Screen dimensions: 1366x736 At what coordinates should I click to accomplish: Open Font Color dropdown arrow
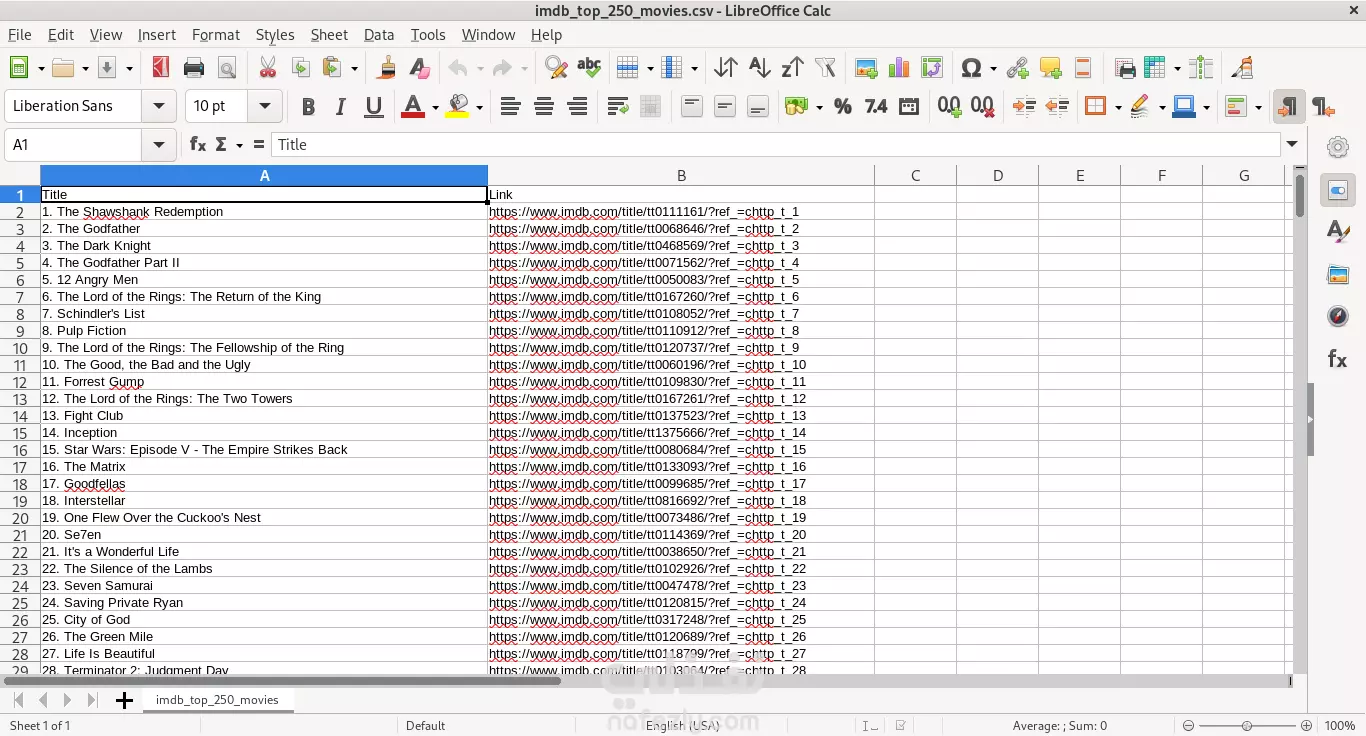435,107
